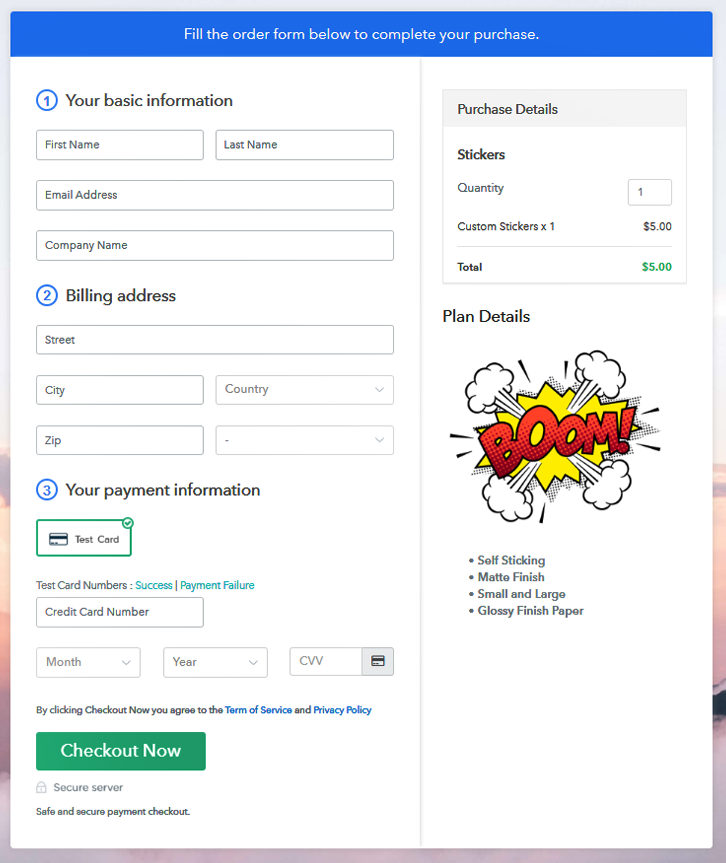726x863 pixels.
Task: Expand the Month dropdown
Action: tap(88, 662)
